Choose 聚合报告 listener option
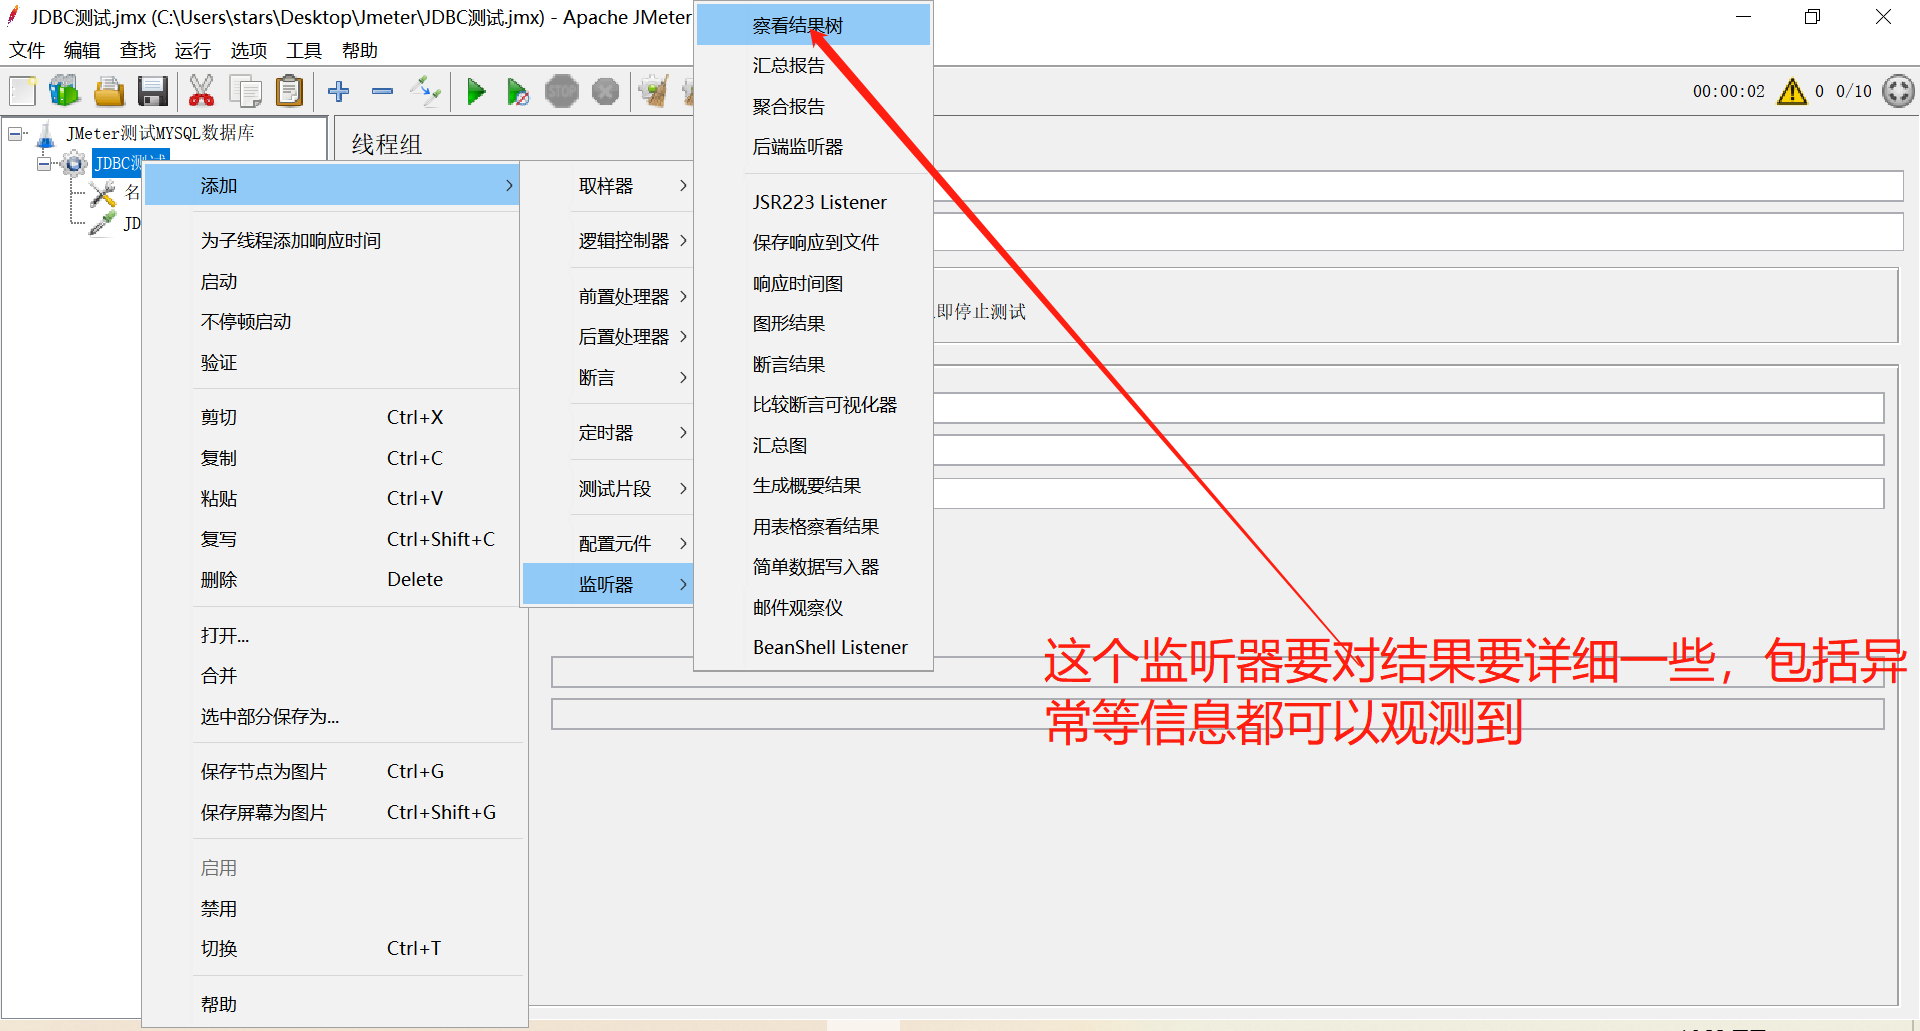This screenshot has height=1031, width=1920. [x=788, y=106]
